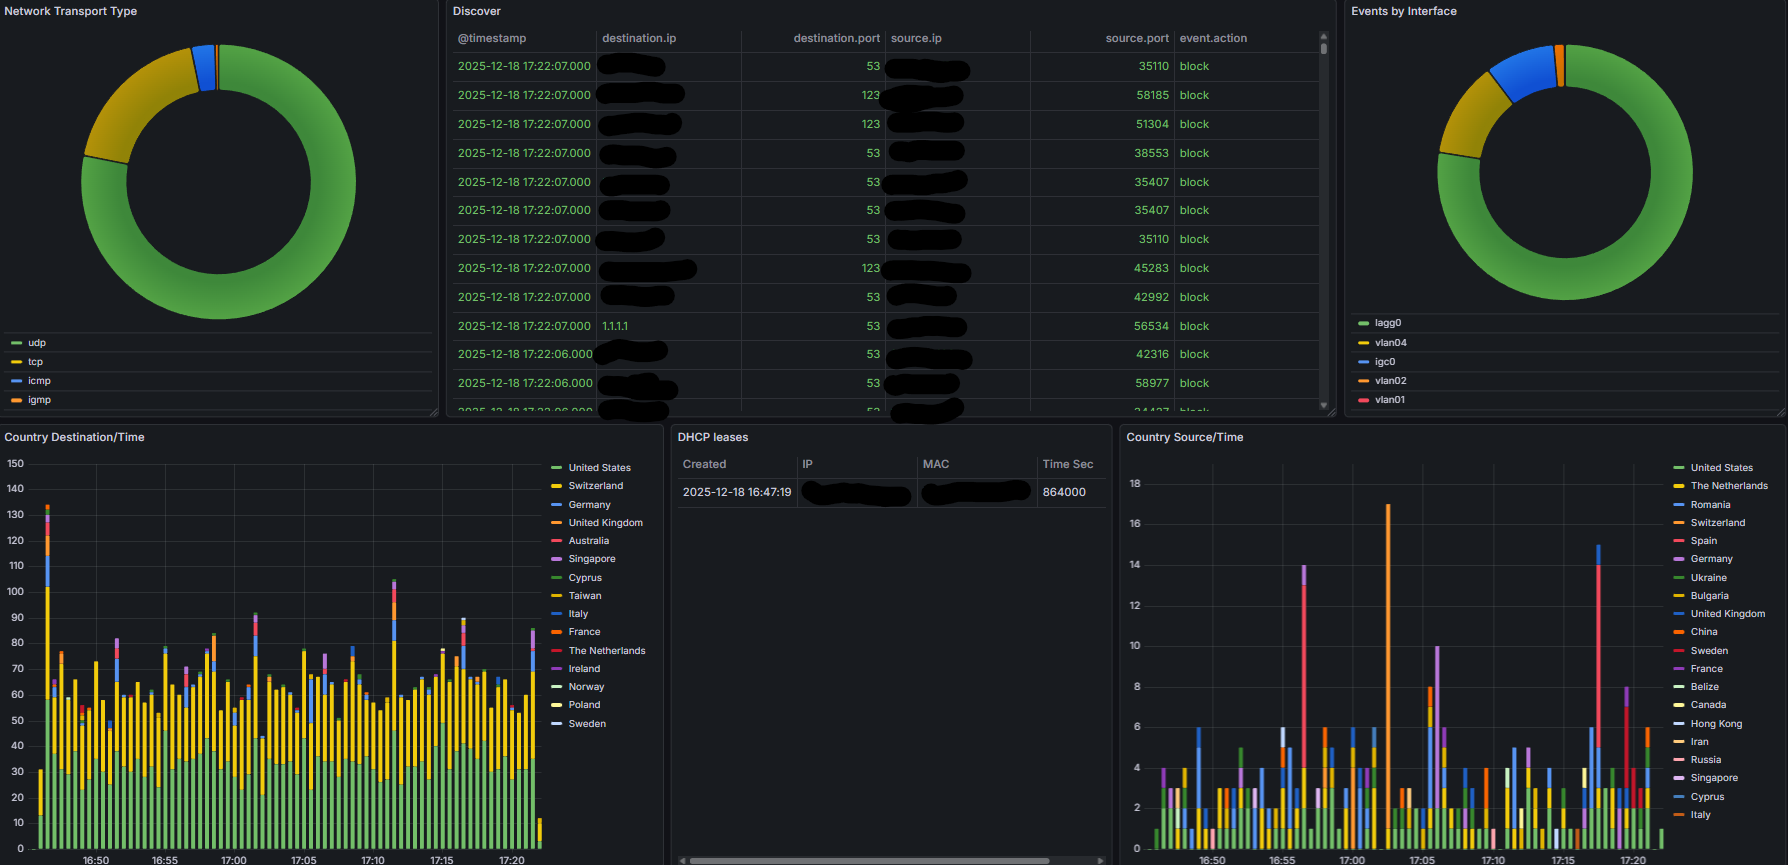The height and width of the screenshot is (865, 1788).
Task: Click the Created column header in DHCP leases
Action: click(x=705, y=464)
